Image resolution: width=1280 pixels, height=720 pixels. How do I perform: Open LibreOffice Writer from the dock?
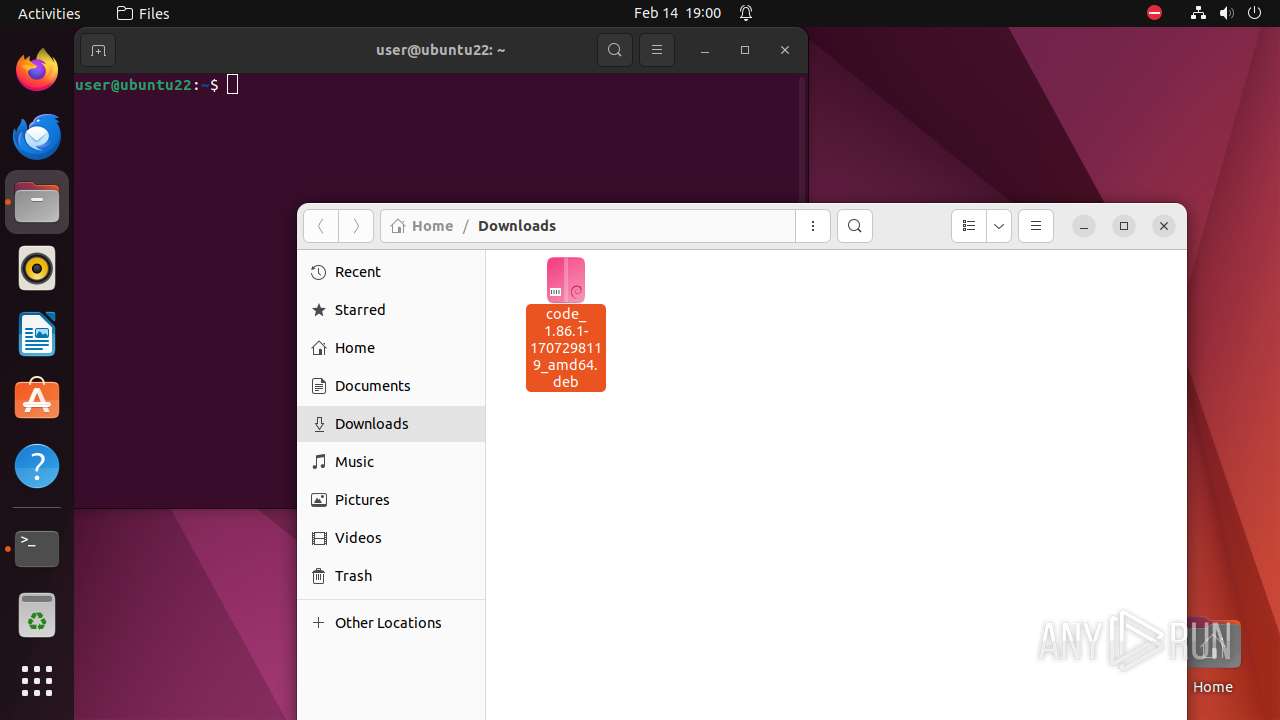tap(37, 335)
